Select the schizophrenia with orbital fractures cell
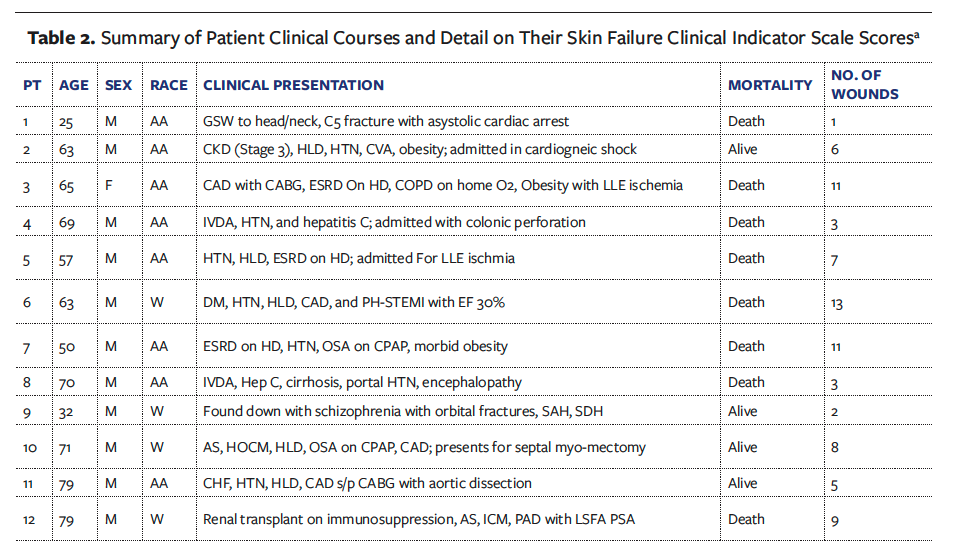Screen dimensions: 962x554 (x=403, y=411)
